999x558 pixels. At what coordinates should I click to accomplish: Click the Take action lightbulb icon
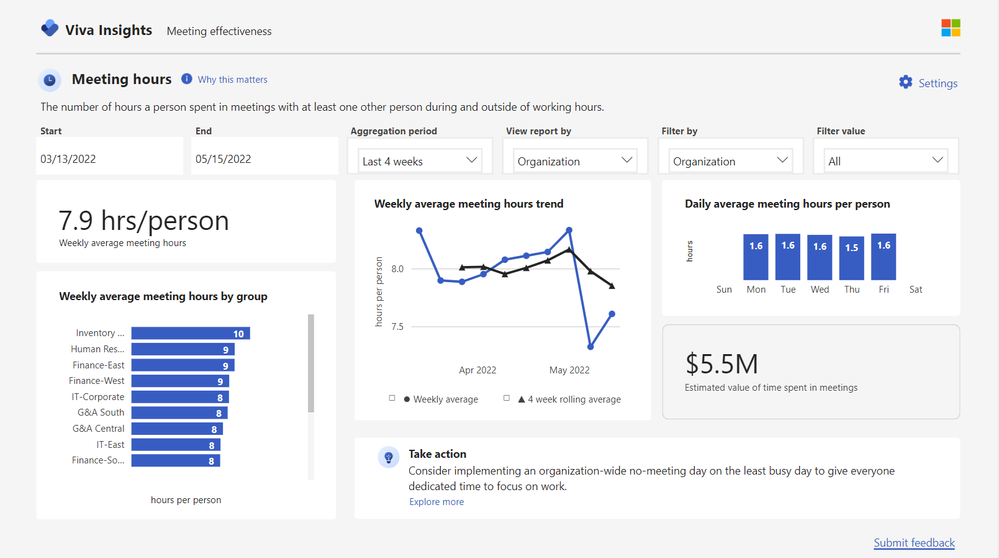click(388, 457)
